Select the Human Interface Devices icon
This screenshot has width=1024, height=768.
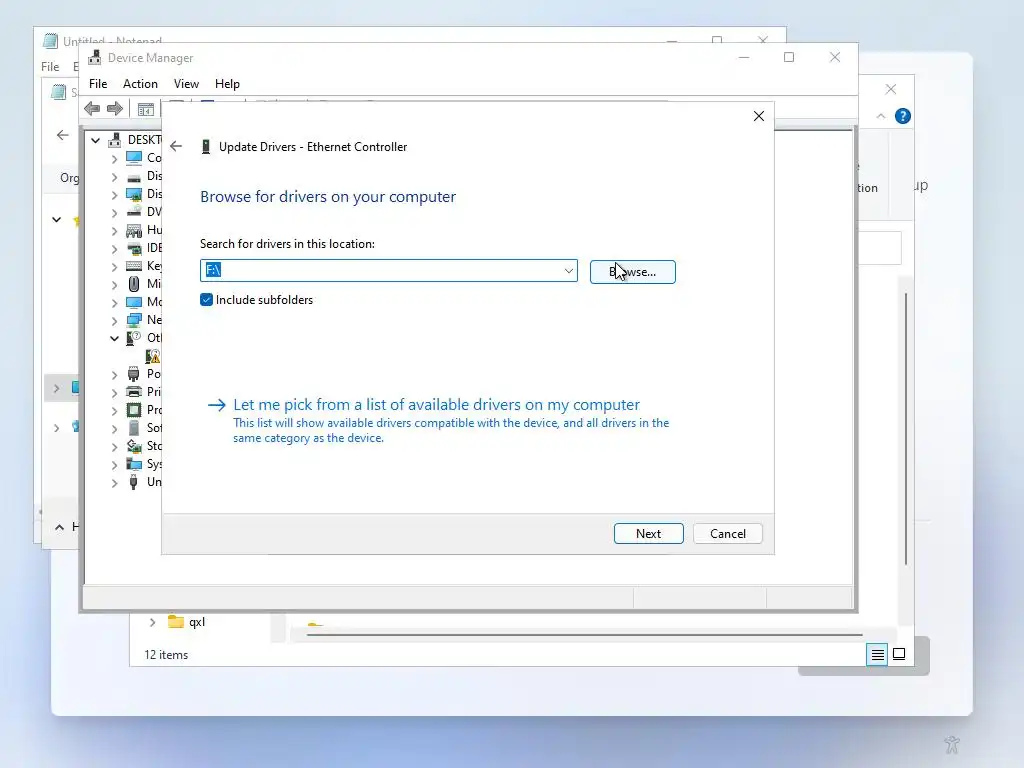(x=134, y=230)
